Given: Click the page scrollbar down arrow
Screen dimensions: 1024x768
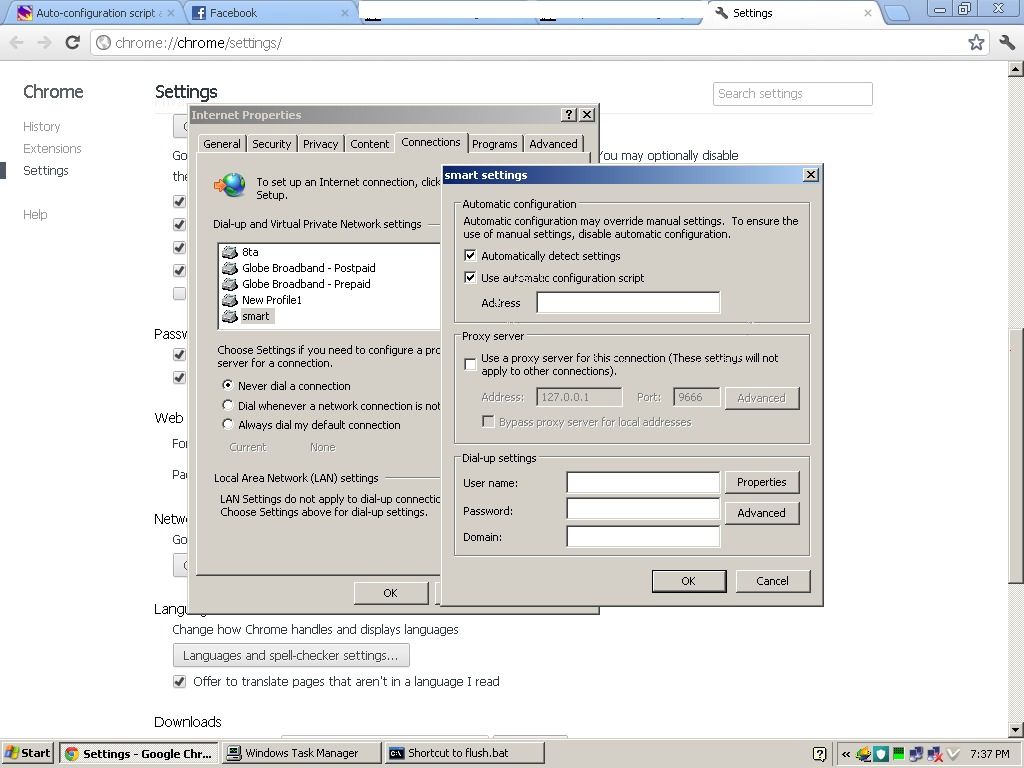Looking at the screenshot, I should pyautogui.click(x=1016, y=730).
